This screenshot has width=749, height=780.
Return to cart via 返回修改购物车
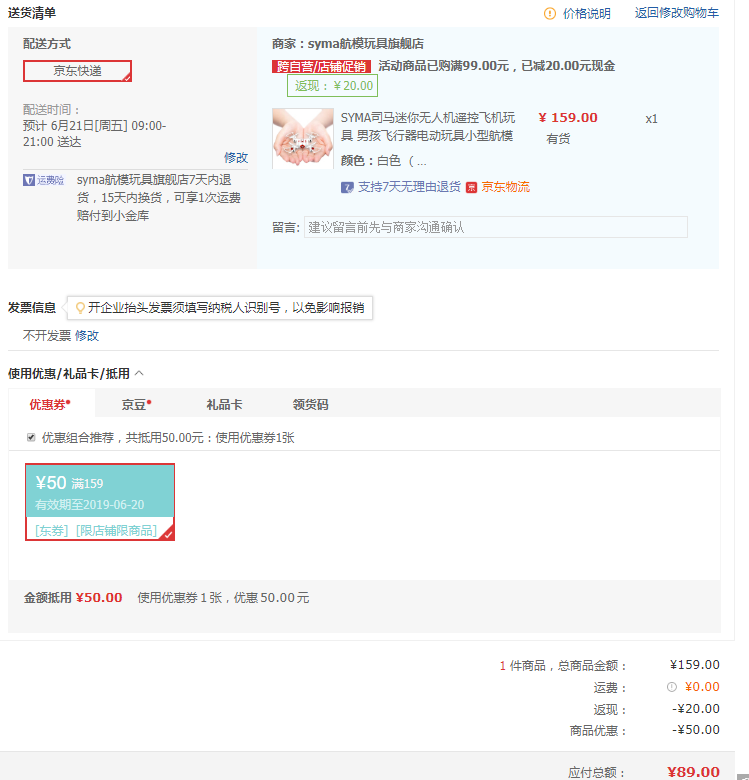(x=676, y=13)
